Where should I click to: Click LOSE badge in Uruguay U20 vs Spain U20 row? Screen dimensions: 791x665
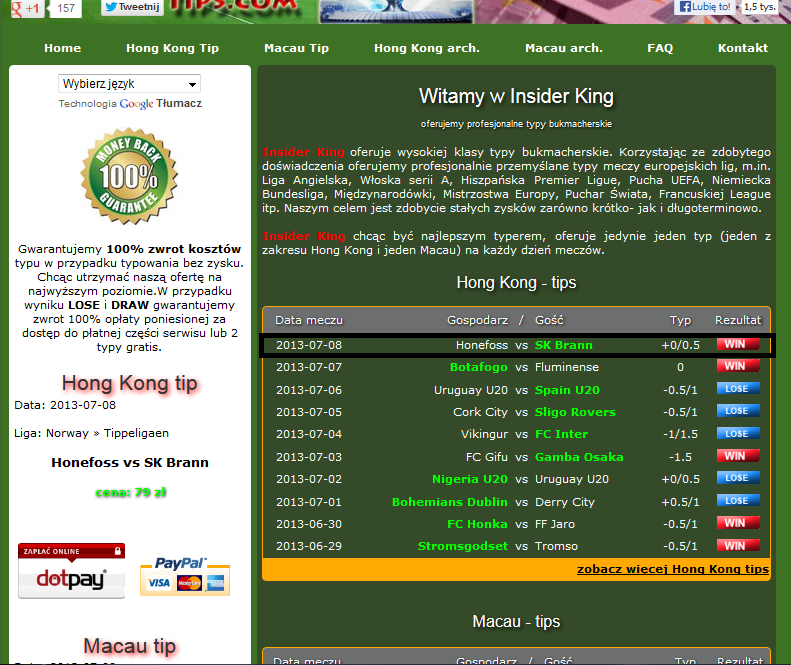coord(738,389)
